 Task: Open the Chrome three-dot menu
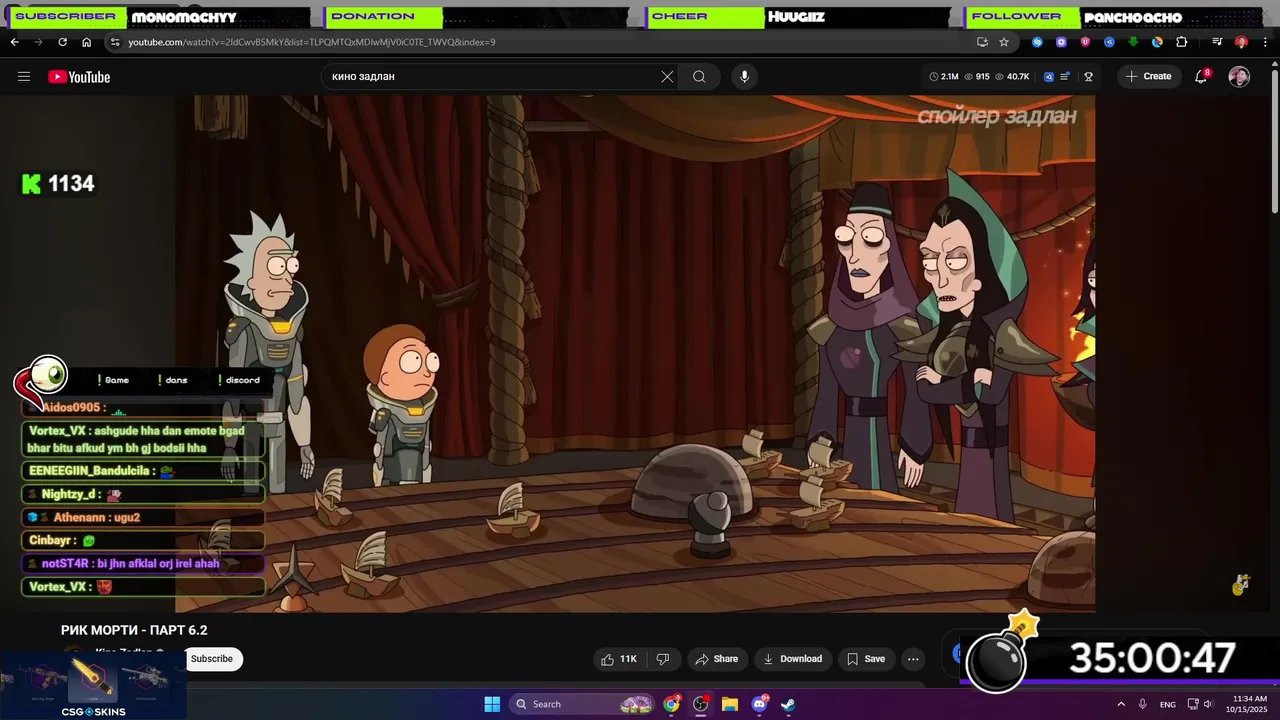click(1265, 42)
